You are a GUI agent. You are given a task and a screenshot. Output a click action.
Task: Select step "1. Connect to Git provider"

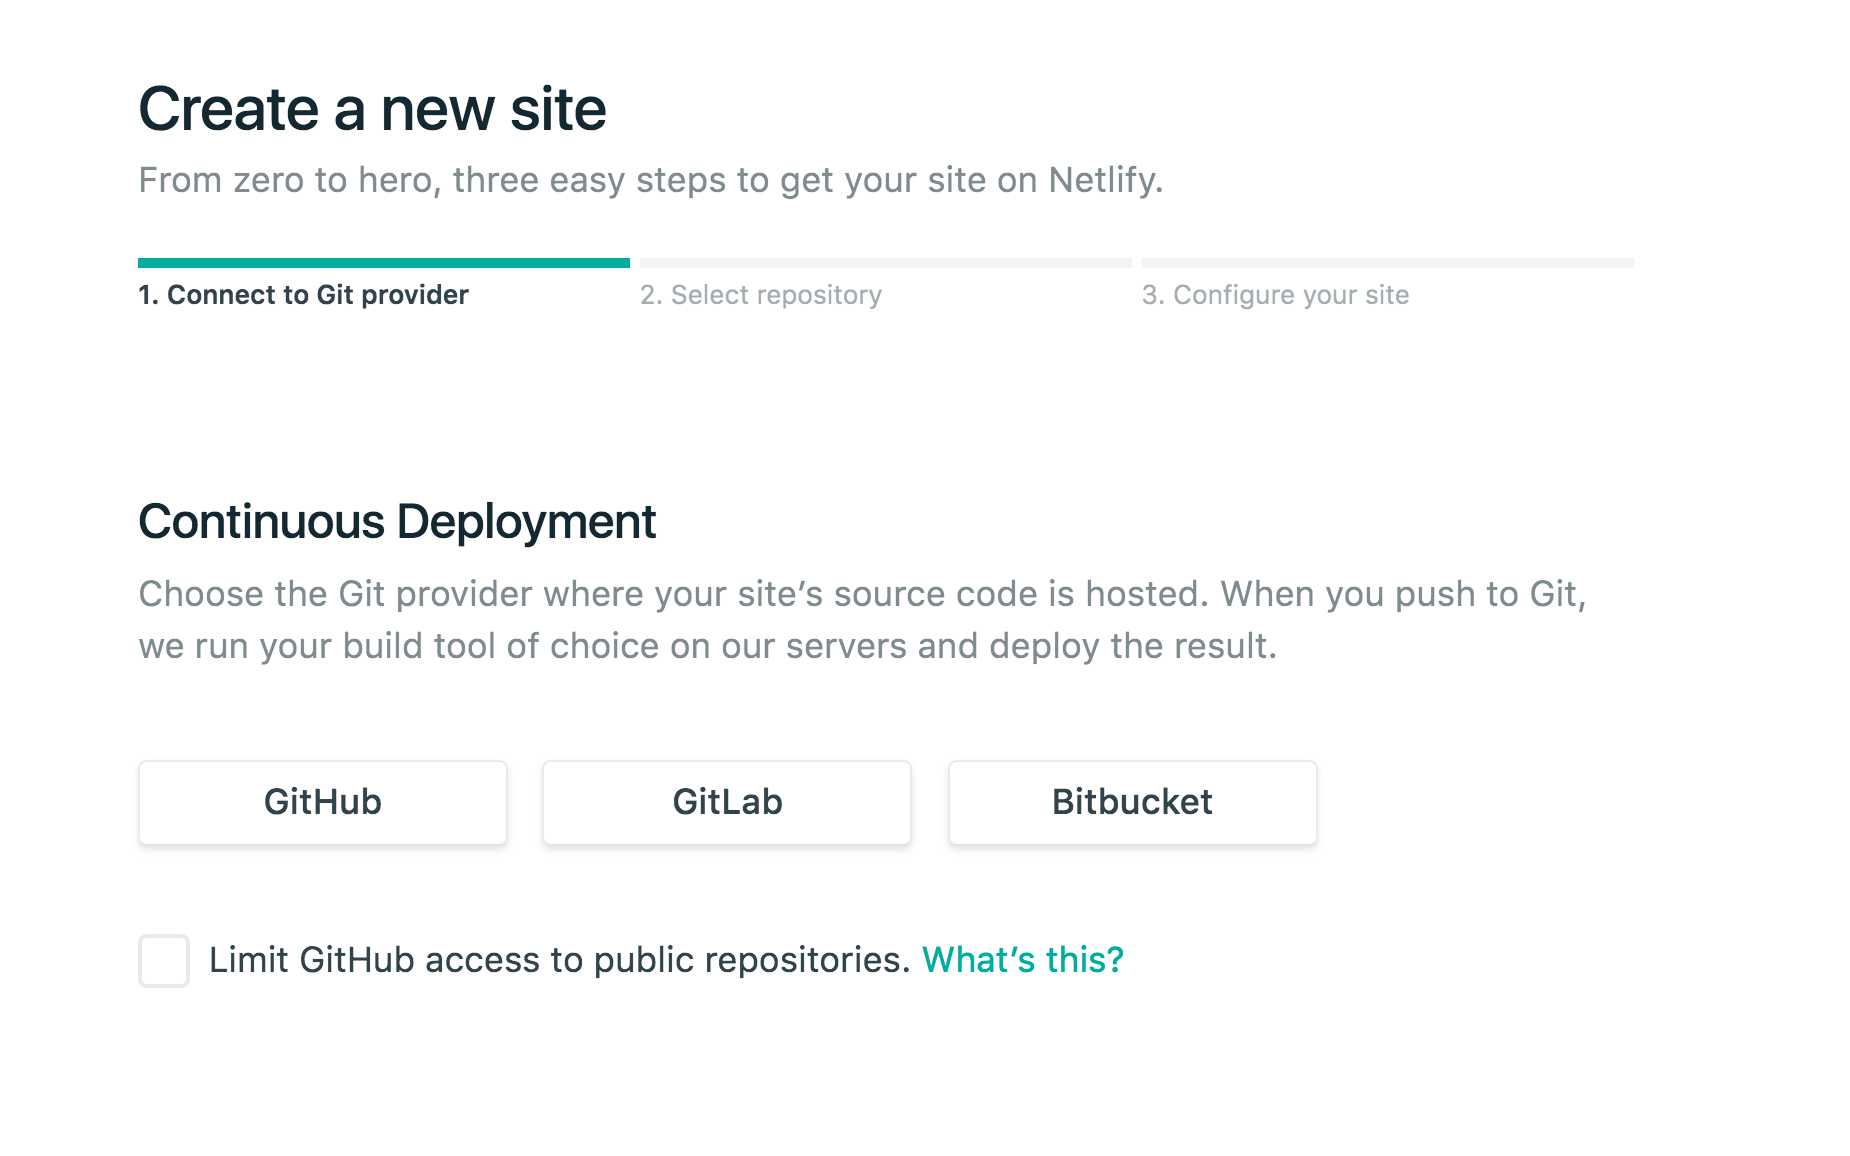pos(303,295)
